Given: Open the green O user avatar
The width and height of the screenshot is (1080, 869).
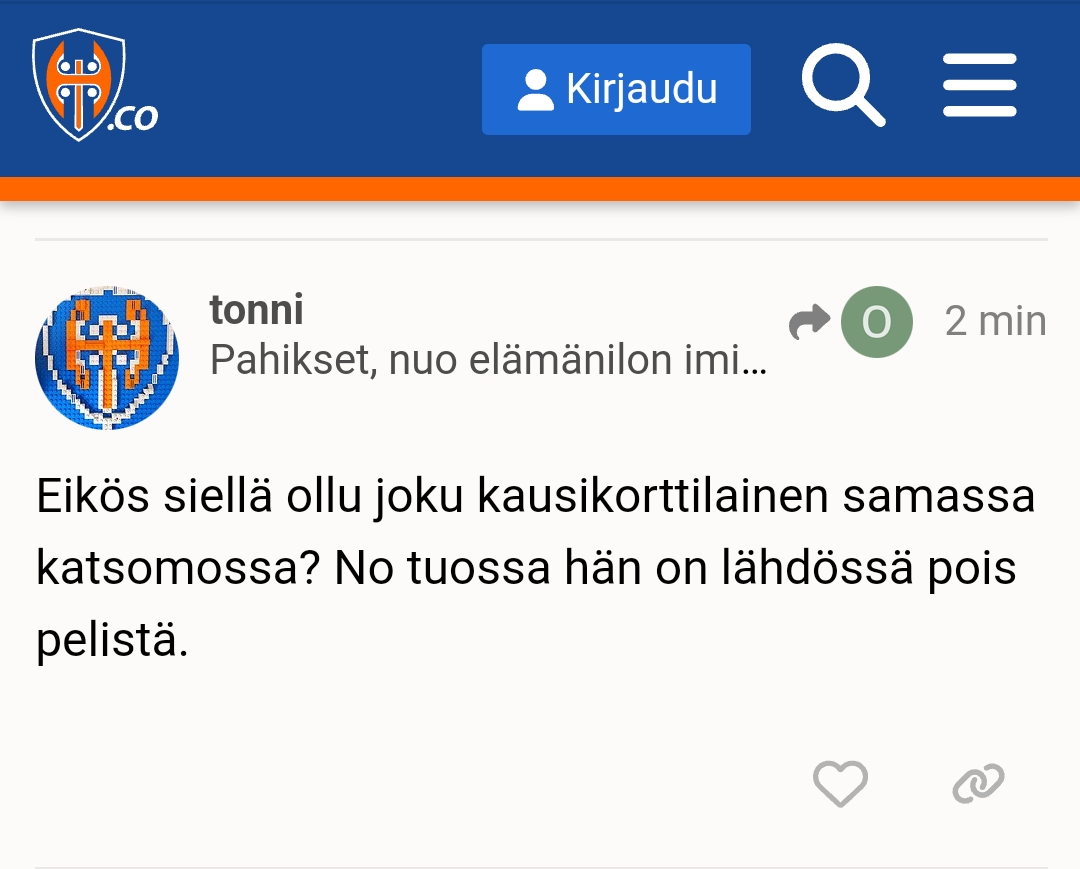Looking at the screenshot, I should (x=877, y=322).
